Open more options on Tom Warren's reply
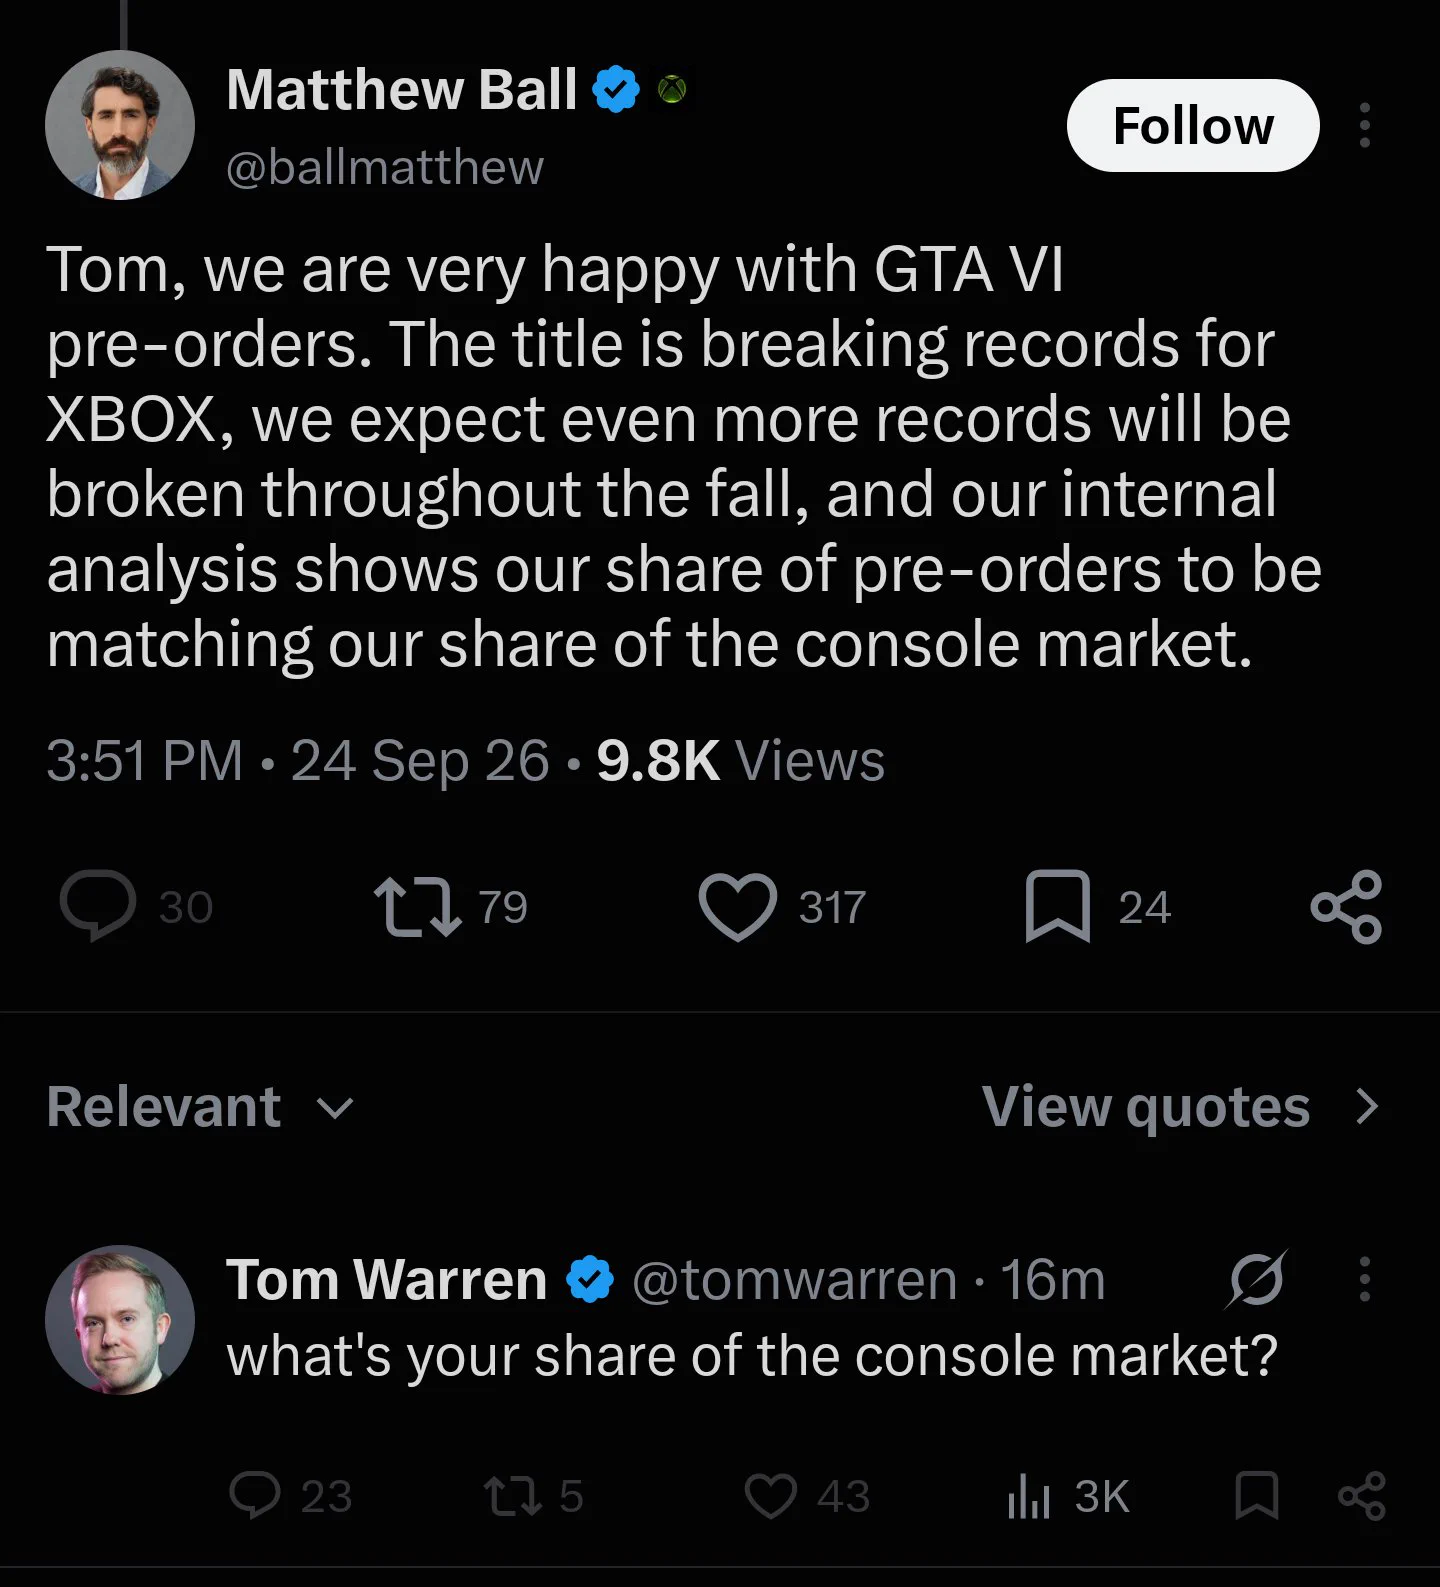The image size is (1440, 1587). 1364,1279
